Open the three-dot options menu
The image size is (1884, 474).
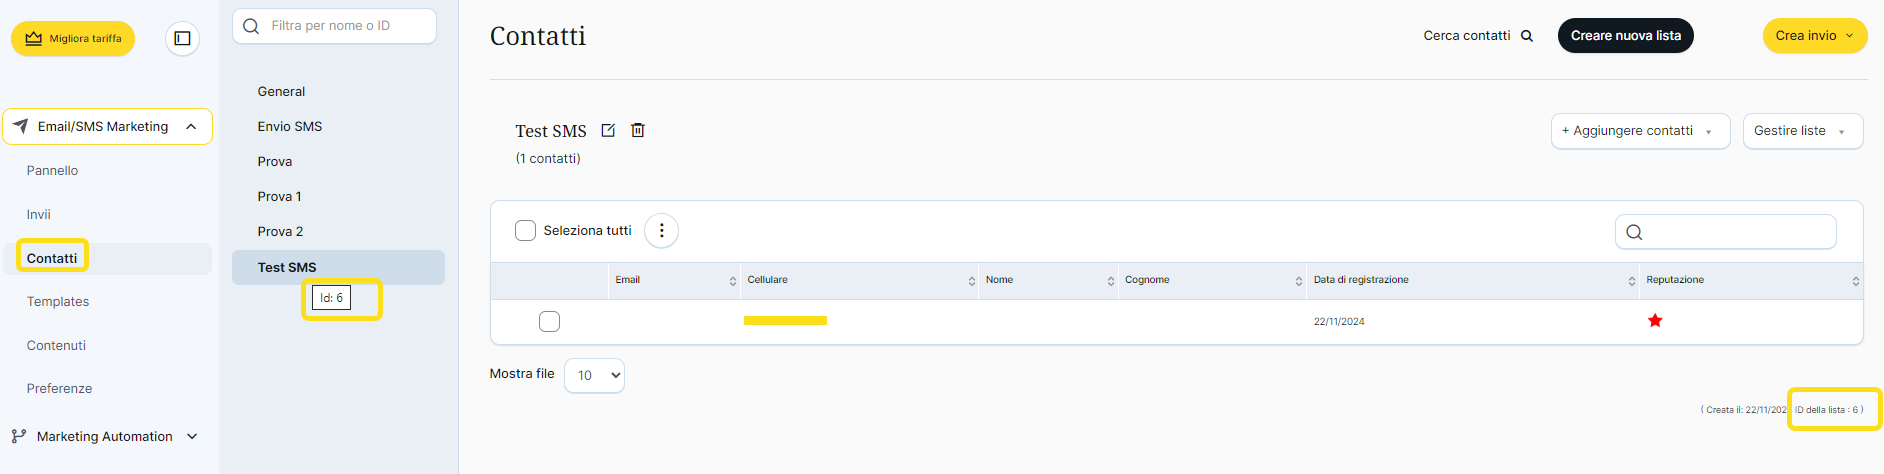(661, 231)
